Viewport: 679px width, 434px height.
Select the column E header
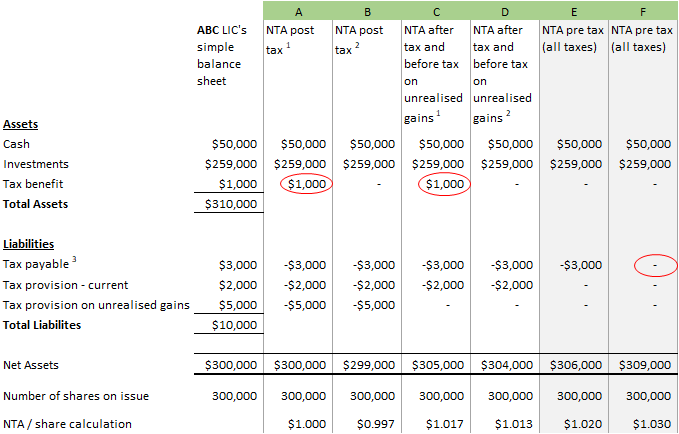click(x=573, y=10)
